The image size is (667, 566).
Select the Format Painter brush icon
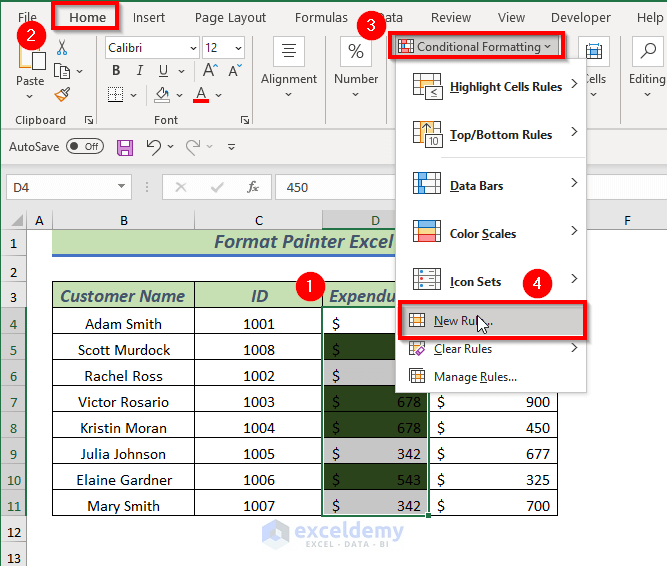click(x=62, y=95)
